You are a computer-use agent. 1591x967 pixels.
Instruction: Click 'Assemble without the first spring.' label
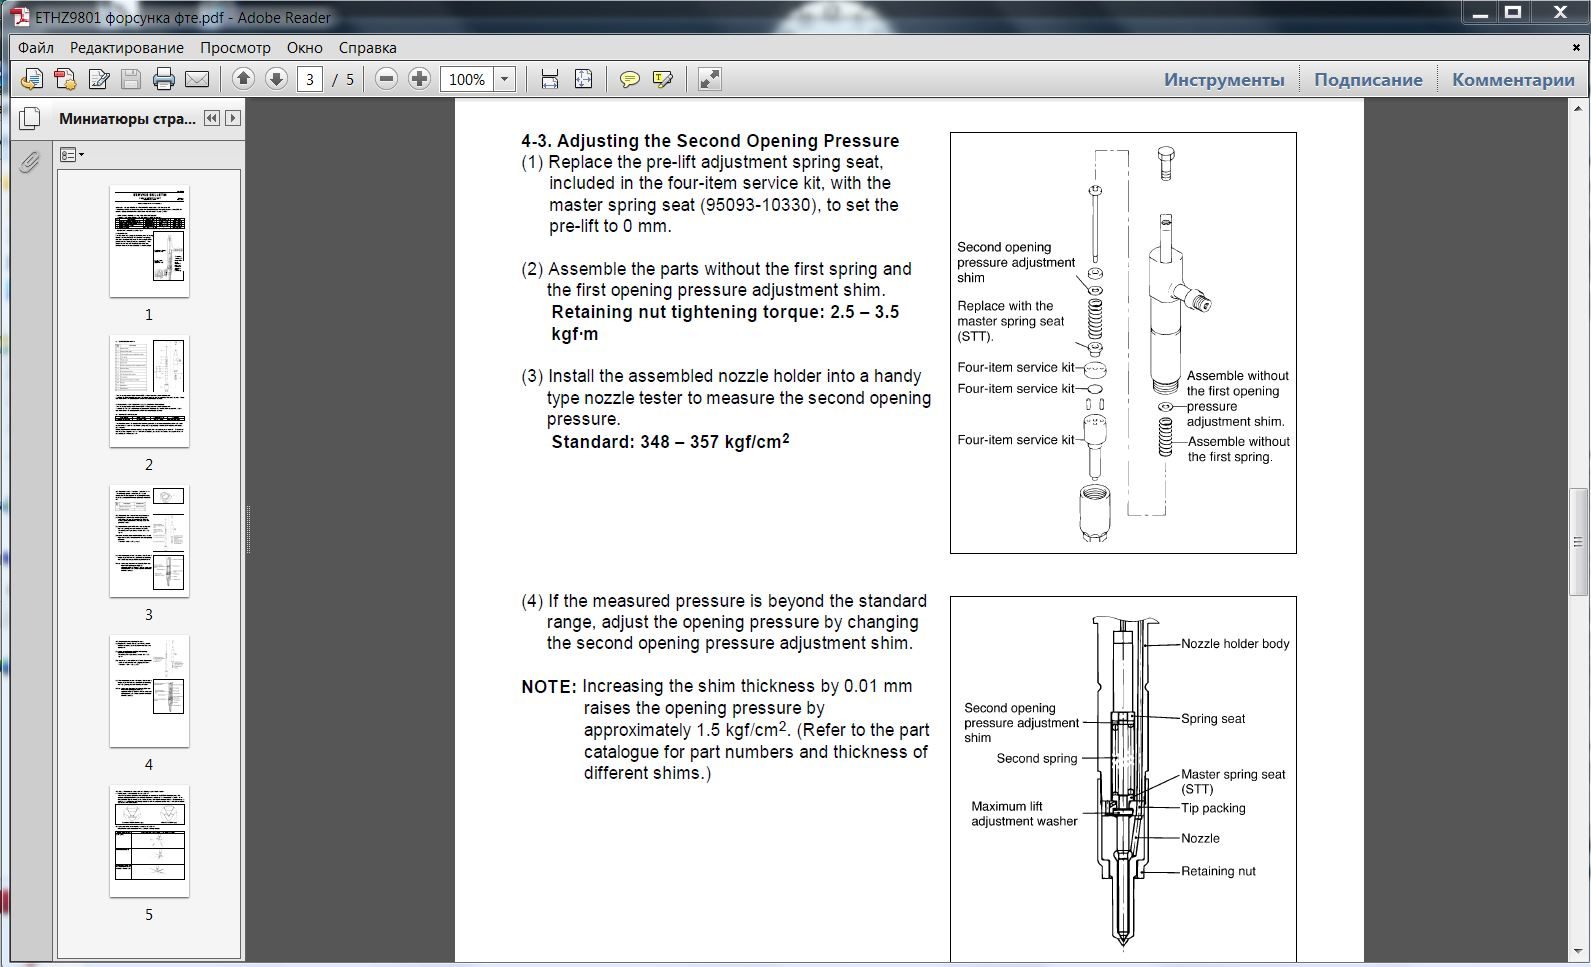pos(1238,449)
